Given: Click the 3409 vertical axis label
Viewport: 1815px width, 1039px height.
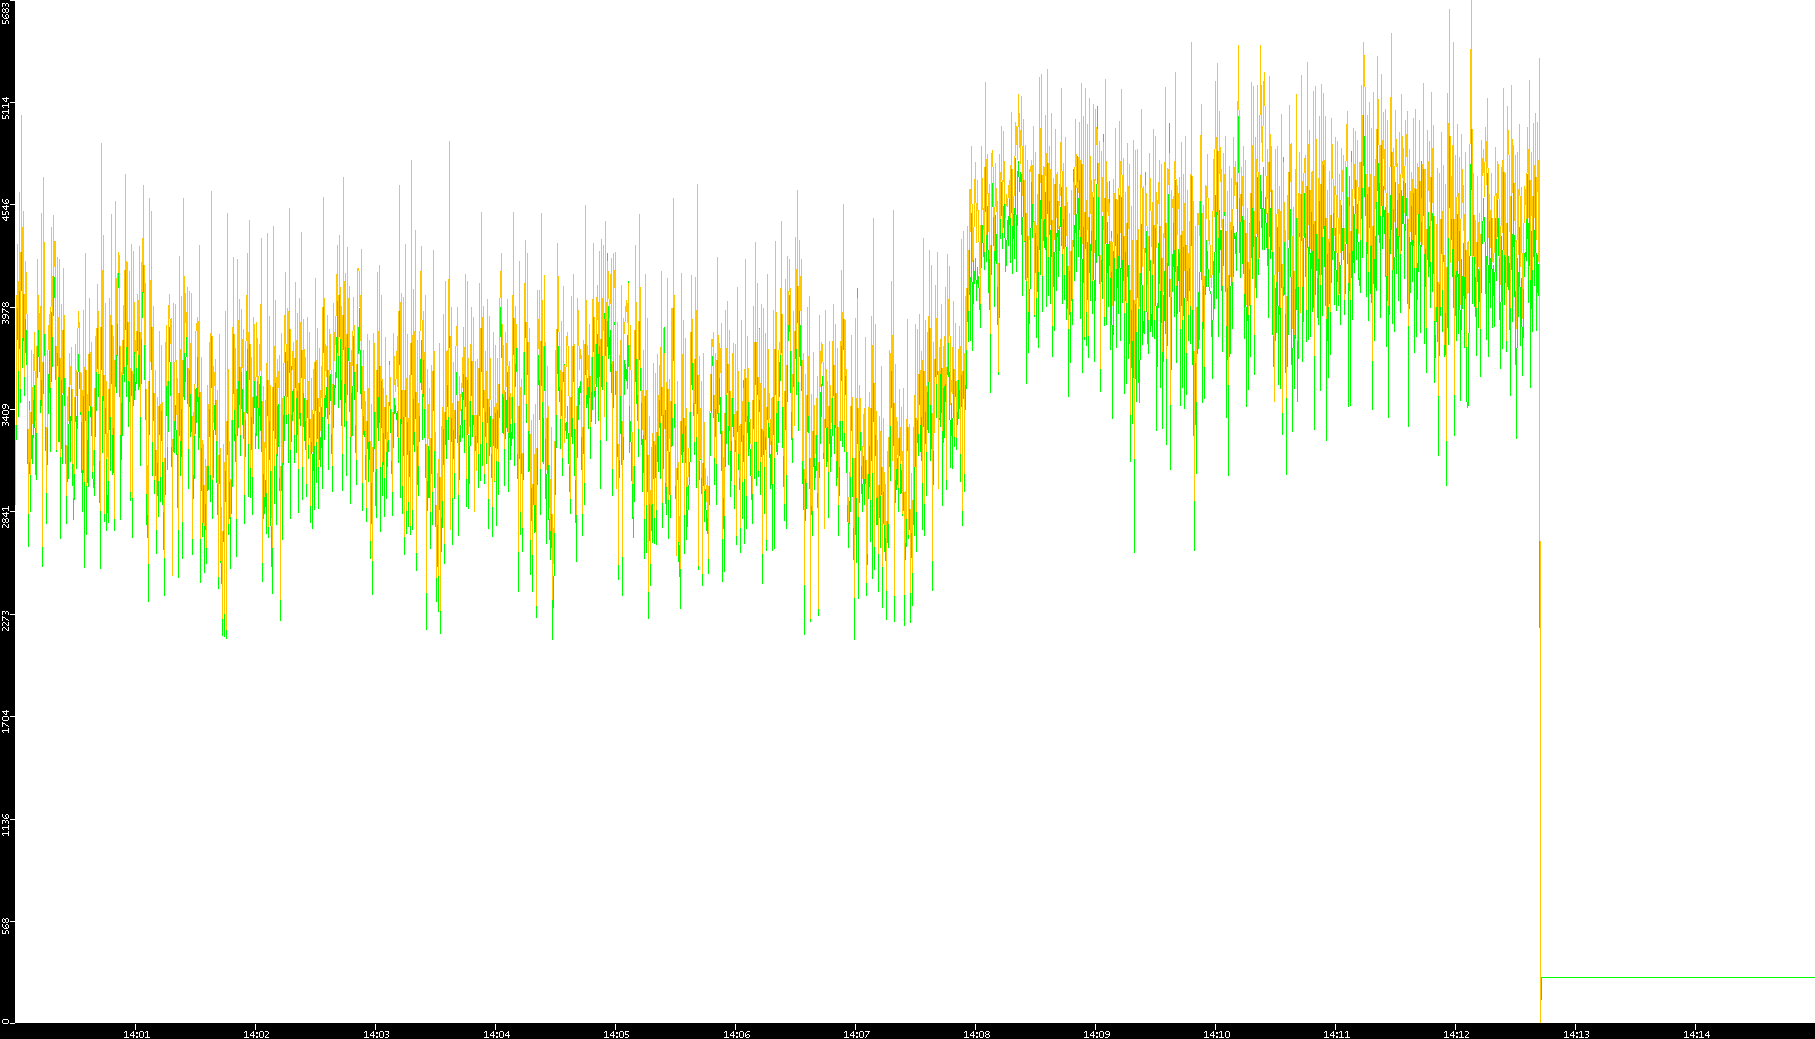Looking at the screenshot, I should 6,415.
